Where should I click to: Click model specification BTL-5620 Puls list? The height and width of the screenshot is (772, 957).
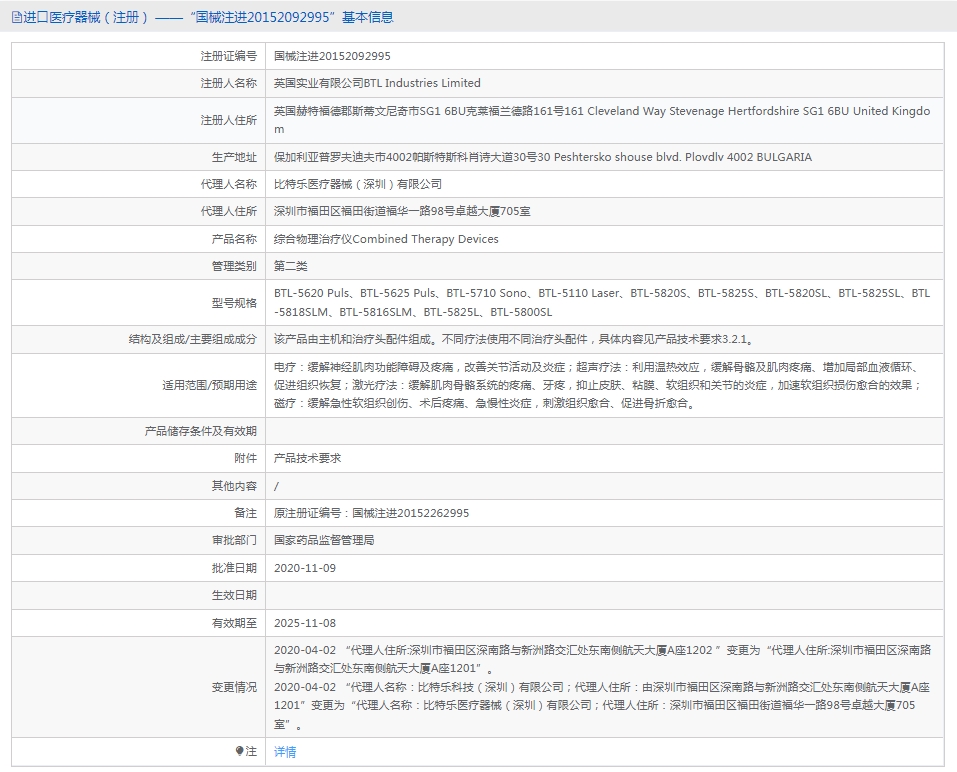601,302
